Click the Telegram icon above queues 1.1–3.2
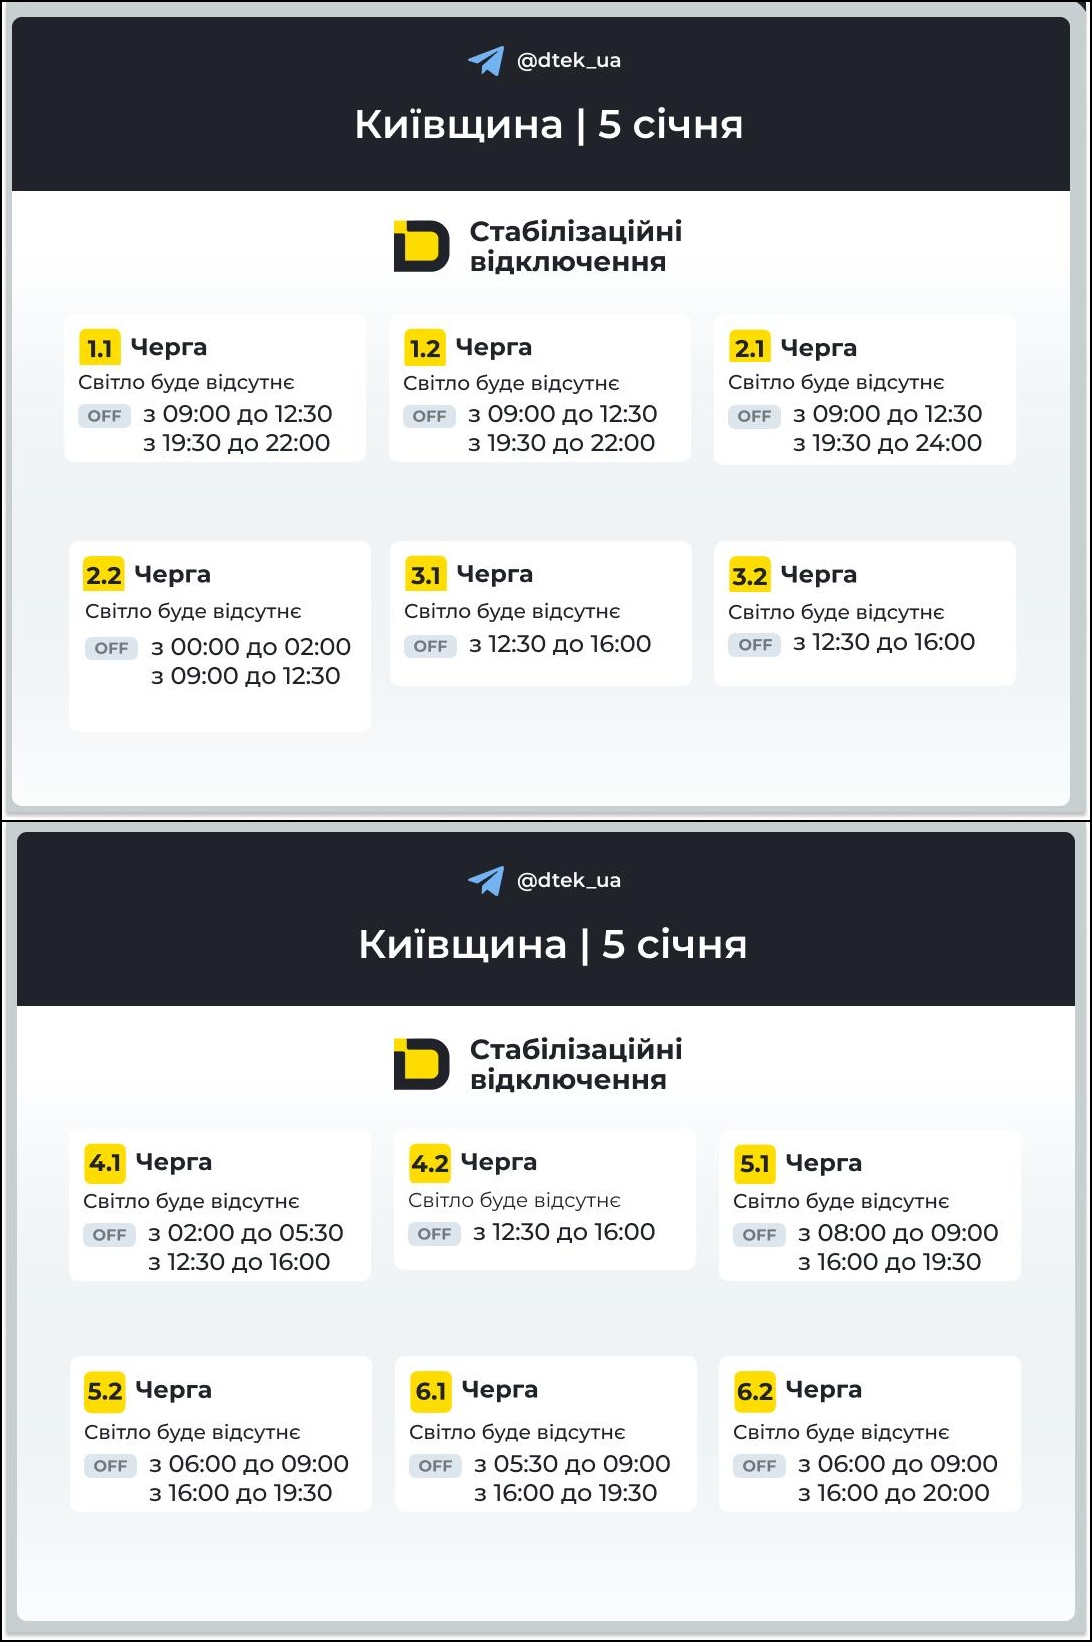Viewport: 1092px width, 1642px height. click(x=486, y=61)
